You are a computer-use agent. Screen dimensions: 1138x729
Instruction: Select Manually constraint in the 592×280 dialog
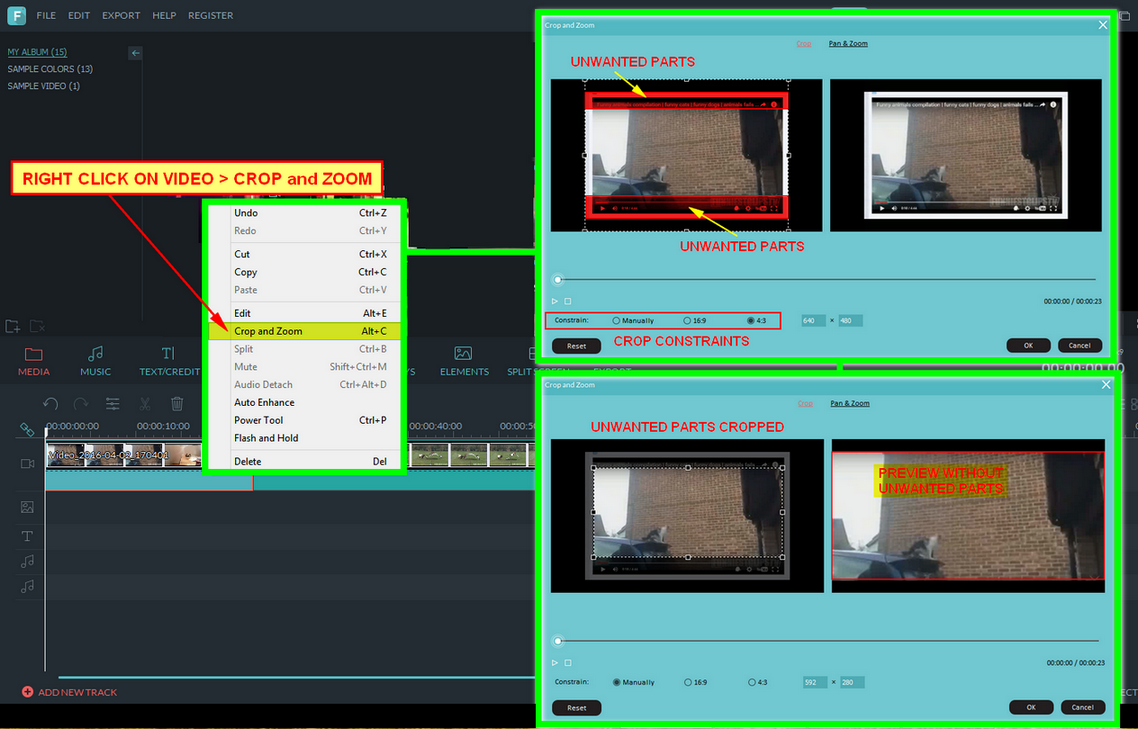(x=617, y=682)
